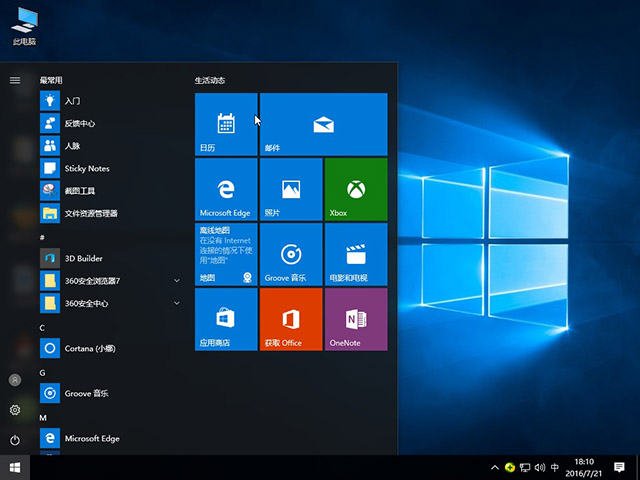Open the Microsoft Edge tile
The image size is (640, 480).
pyautogui.click(x=226, y=188)
